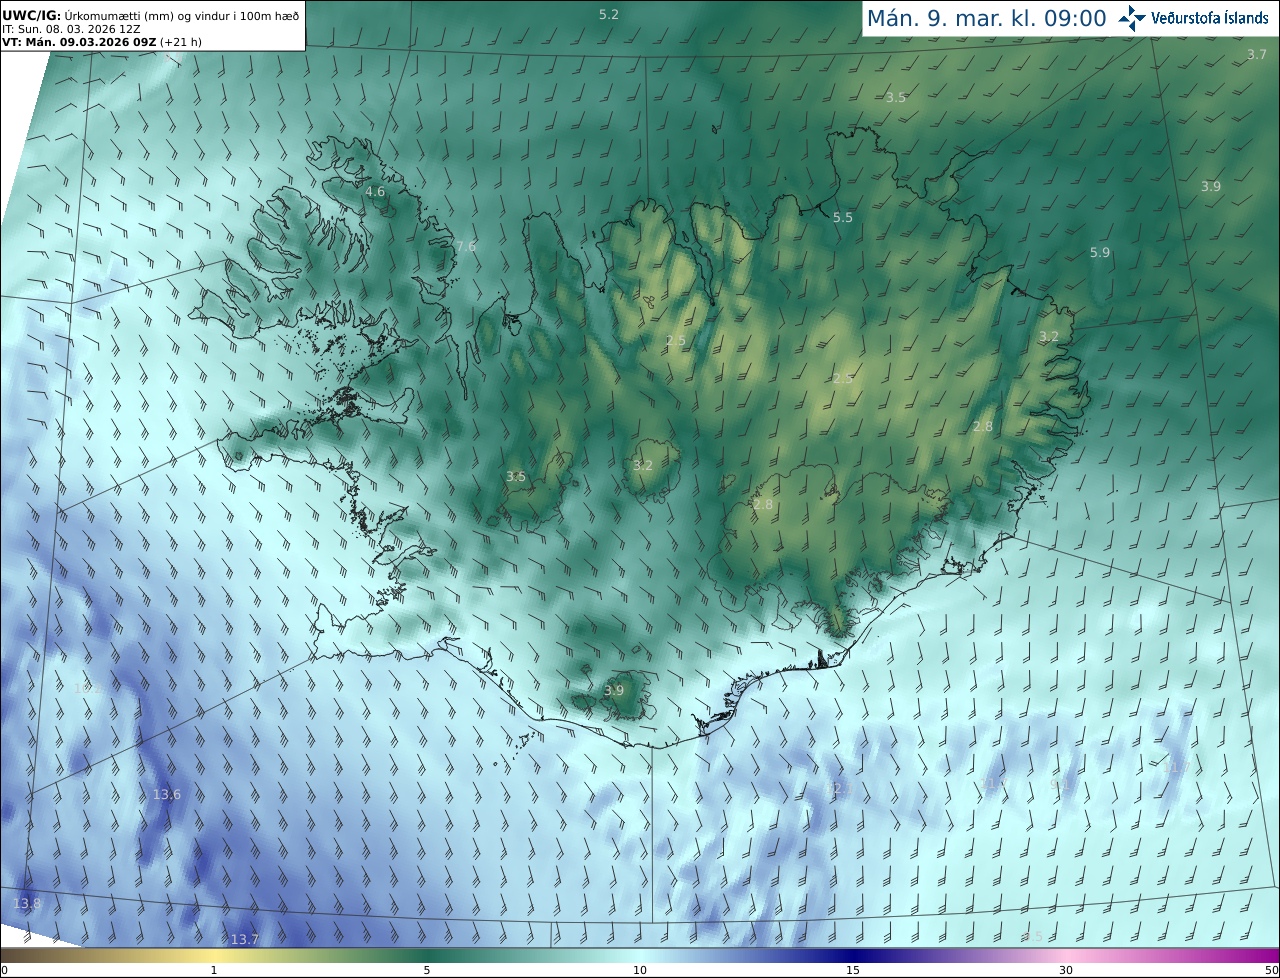
Task: Click the 5.9 value over the sea
Action: point(1100,253)
